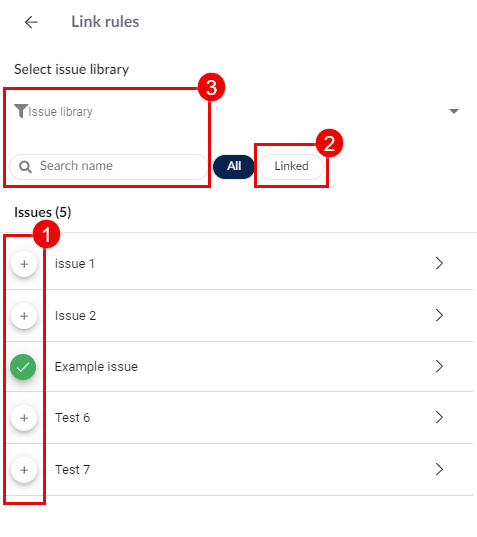
Task: Click the Issue library placeholder text
Action: point(60,112)
